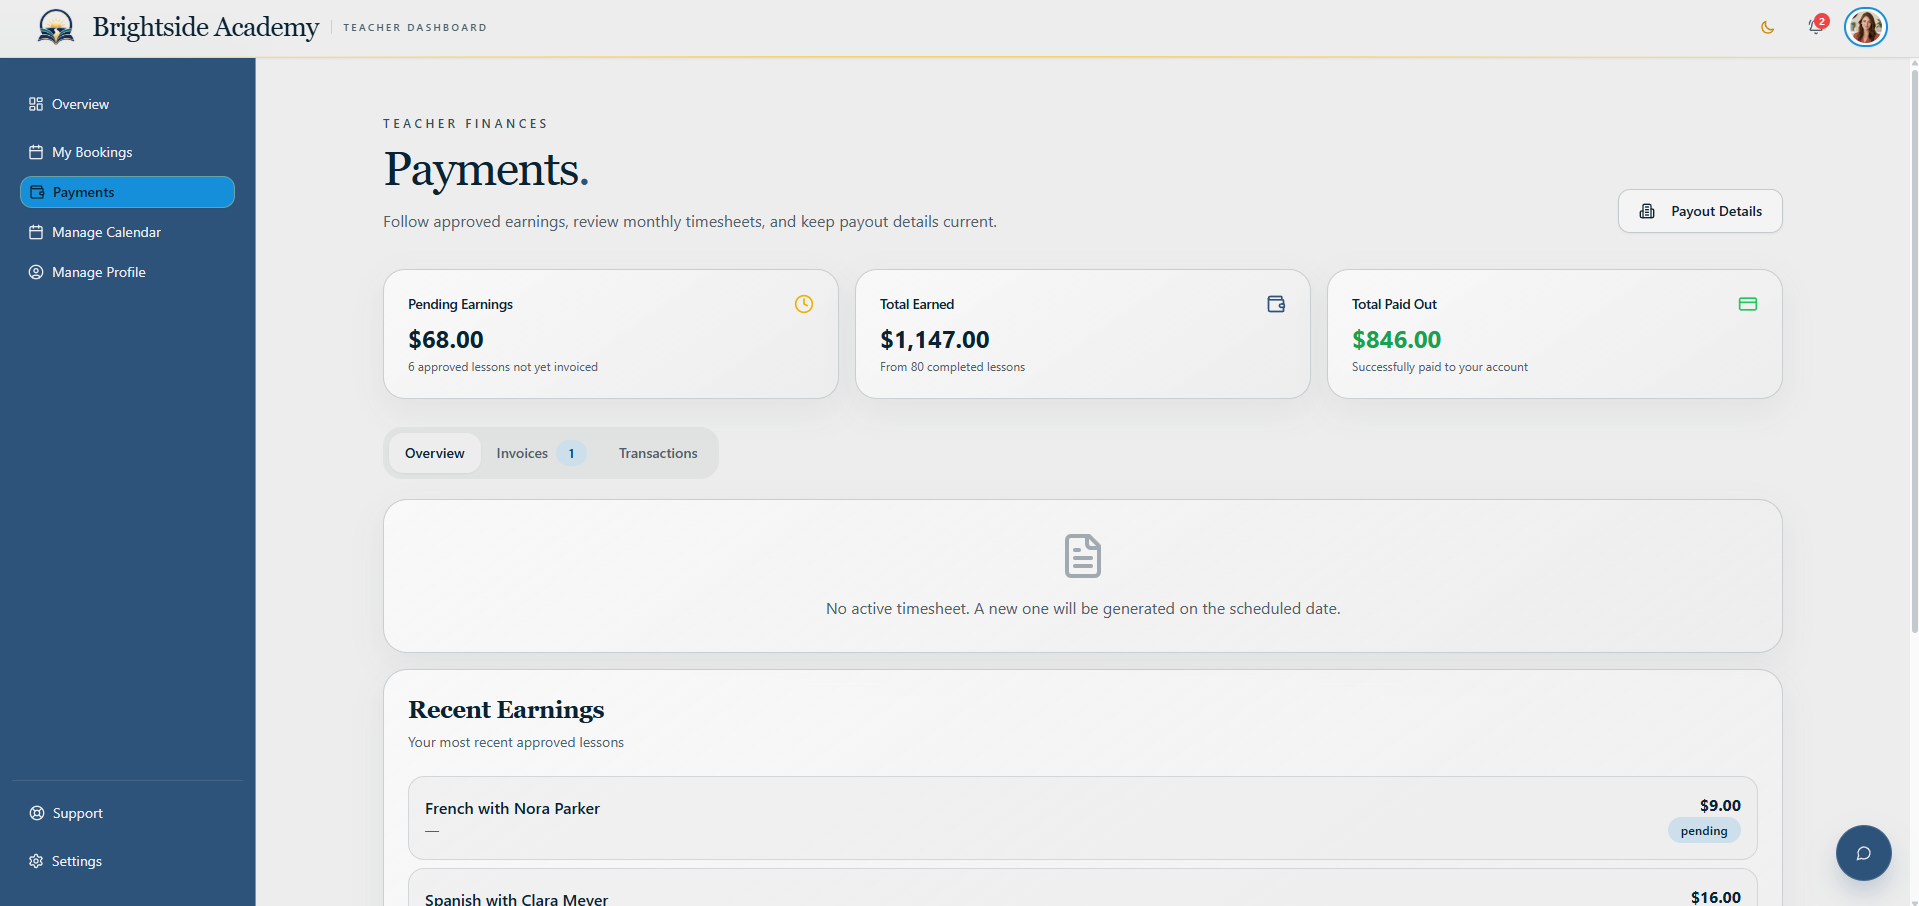Click 'From 80 completed lessons' text

coord(952,367)
